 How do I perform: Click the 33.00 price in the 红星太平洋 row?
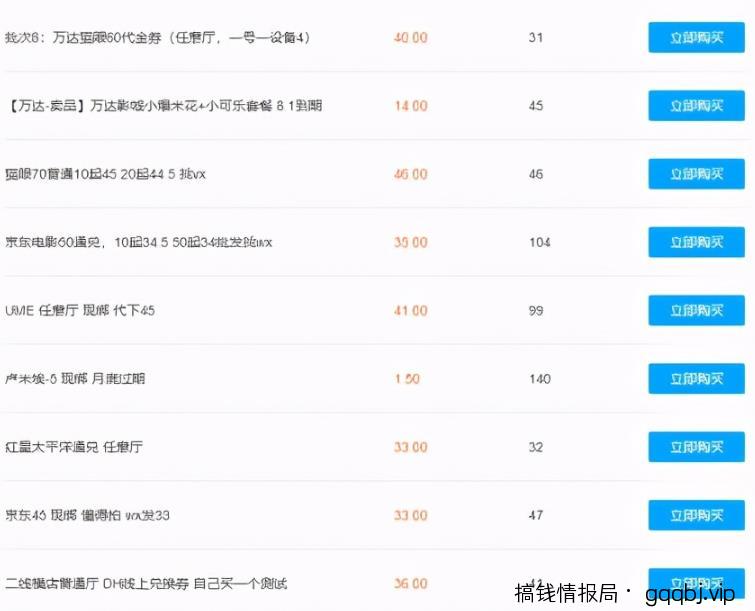[x=411, y=447]
